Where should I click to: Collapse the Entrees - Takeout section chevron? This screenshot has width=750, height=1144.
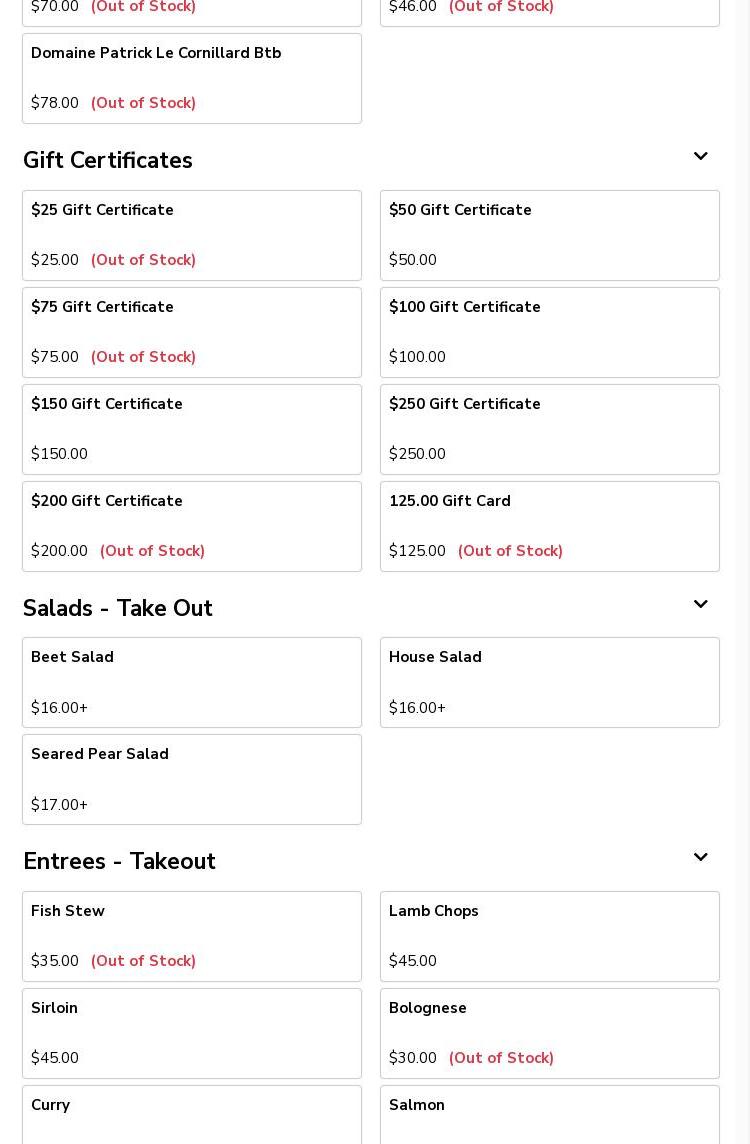[x=700, y=858]
